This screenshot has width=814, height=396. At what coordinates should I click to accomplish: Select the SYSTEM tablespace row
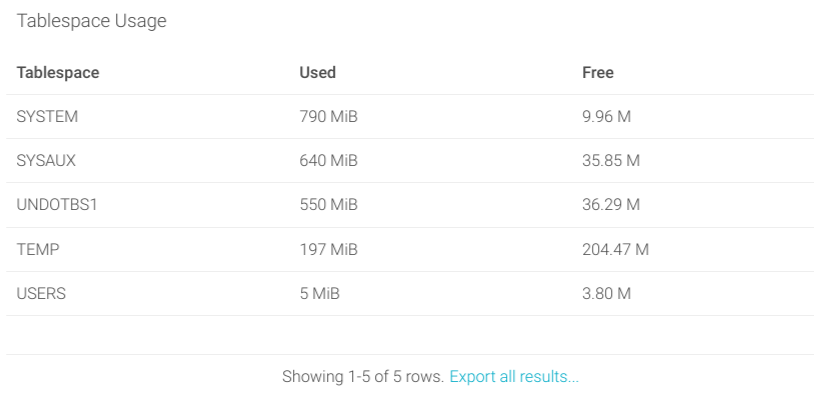pyautogui.click(x=410, y=117)
